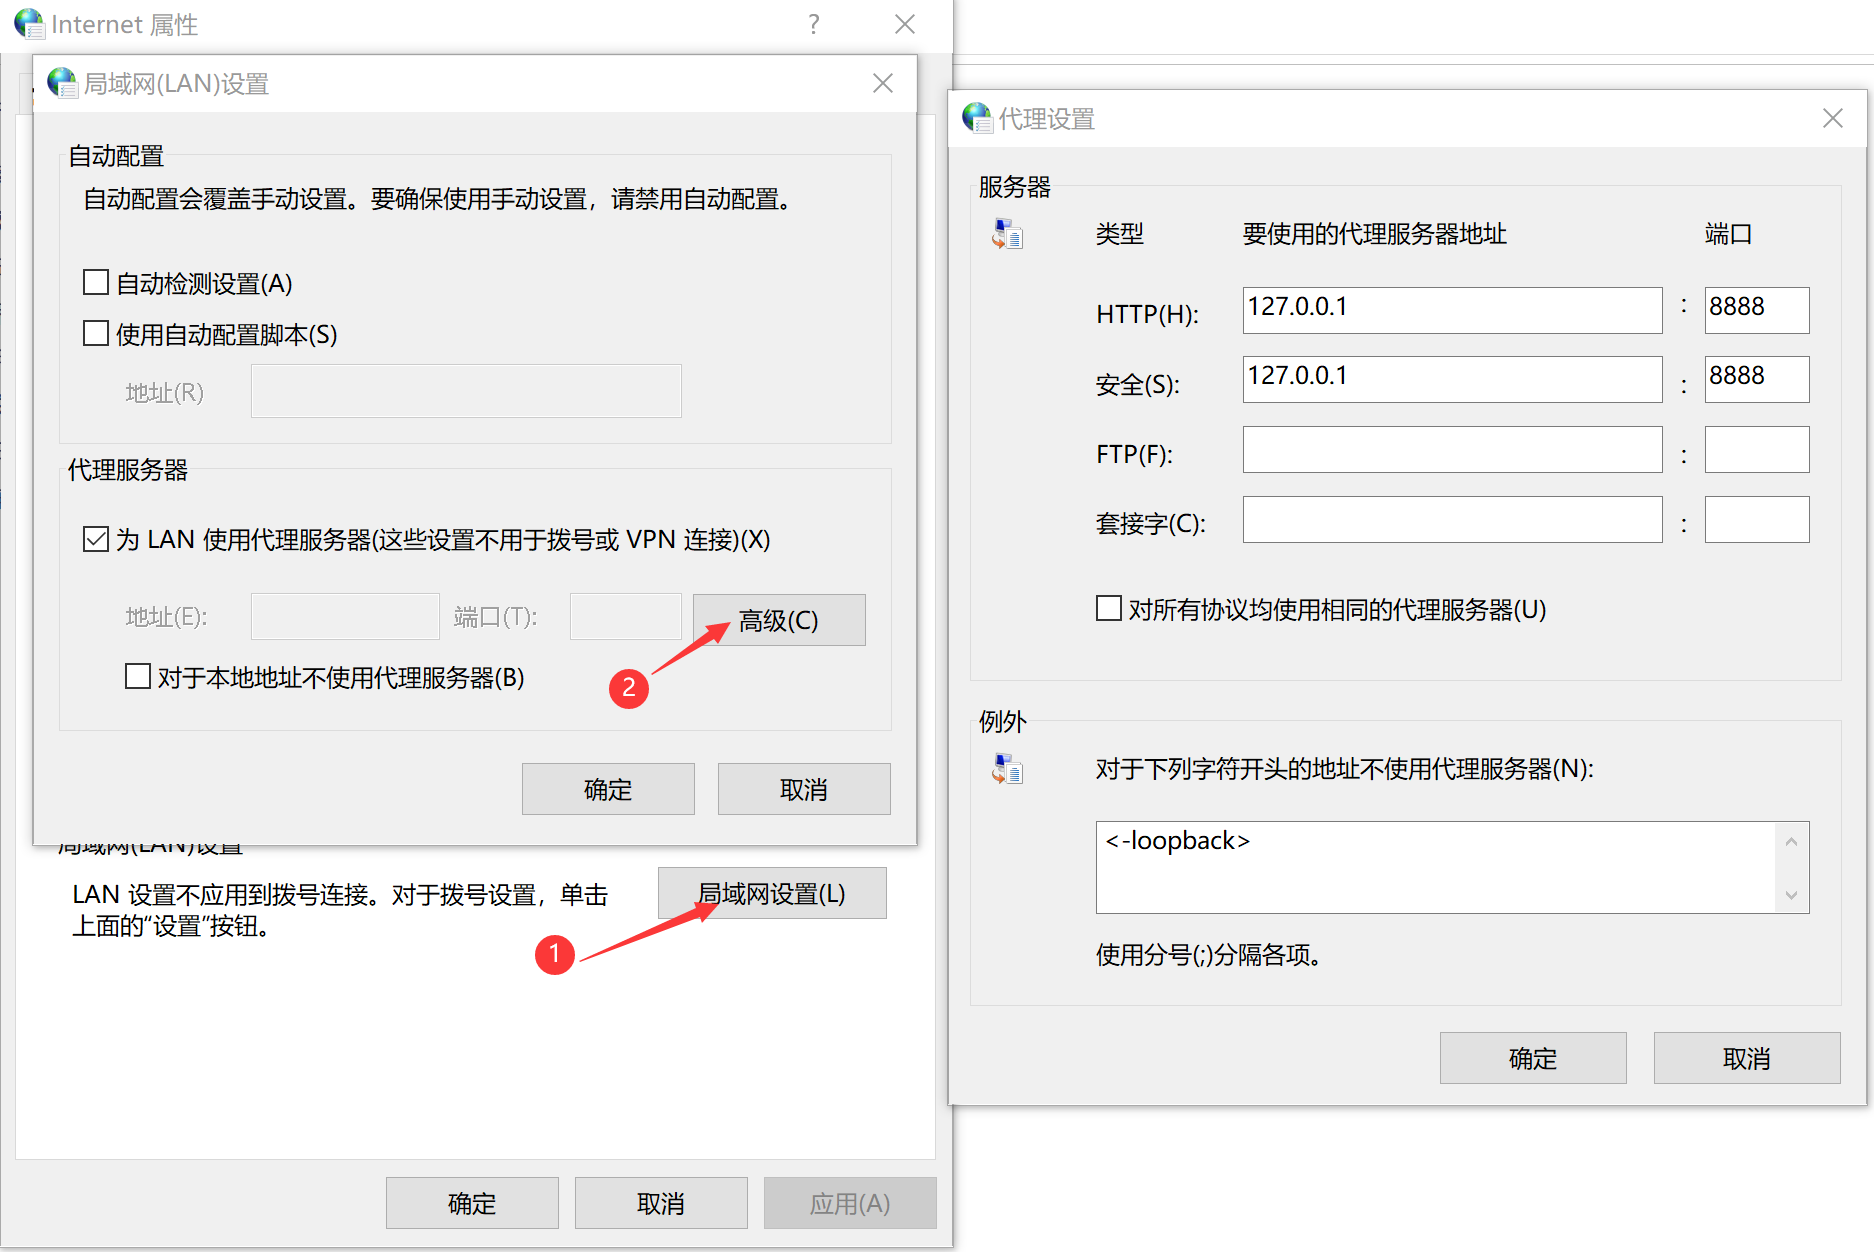Click the exceptions list scroll-up arrow

coord(1791,841)
